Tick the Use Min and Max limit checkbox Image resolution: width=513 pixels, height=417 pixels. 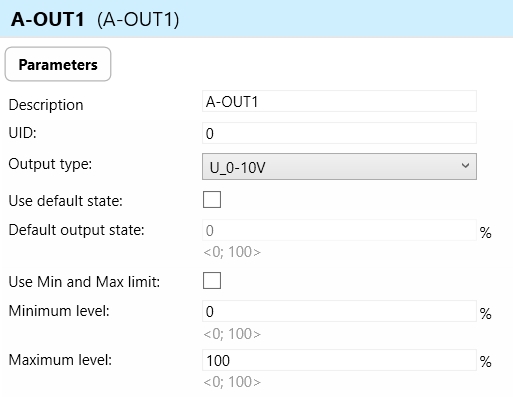212,281
